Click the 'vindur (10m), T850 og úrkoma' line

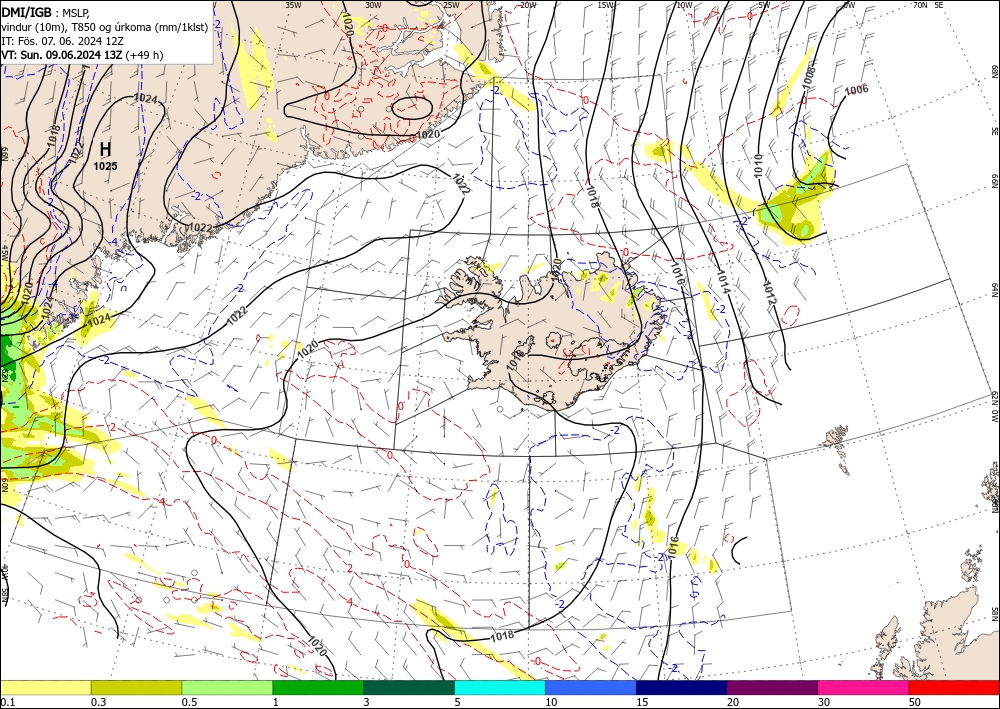pos(105,27)
